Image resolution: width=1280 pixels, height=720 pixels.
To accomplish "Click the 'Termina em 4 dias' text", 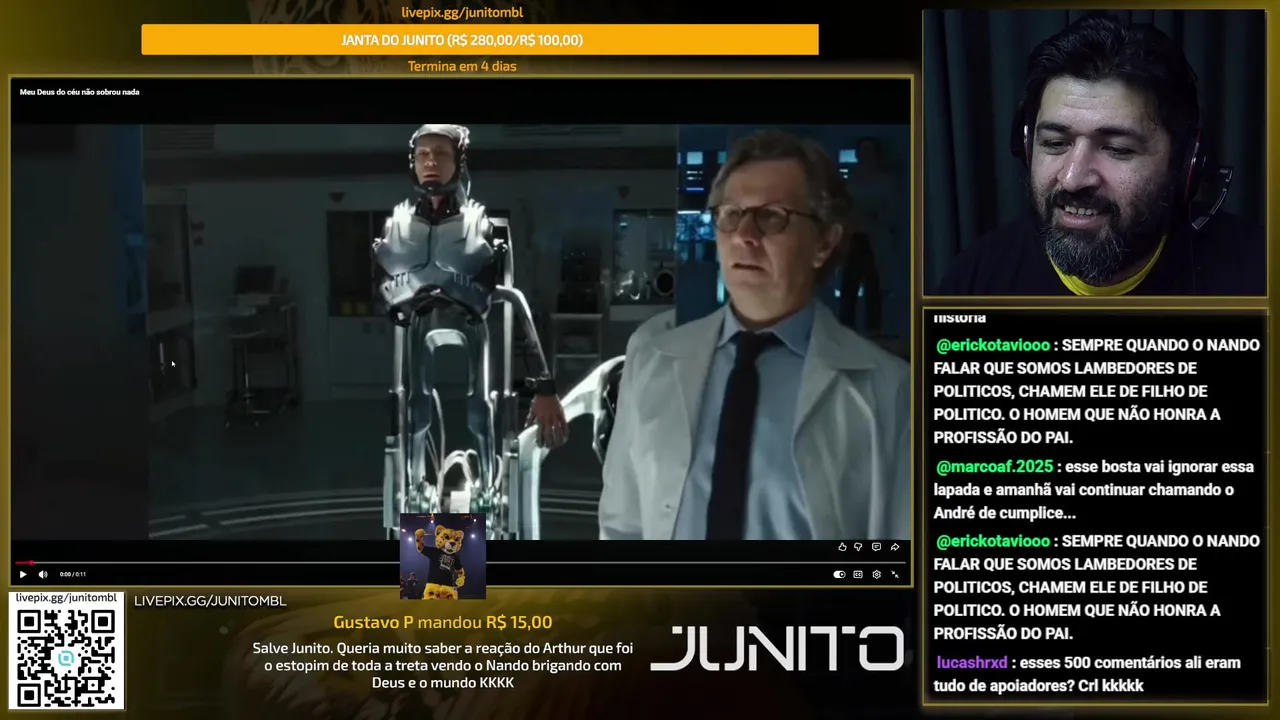I will pos(462,66).
